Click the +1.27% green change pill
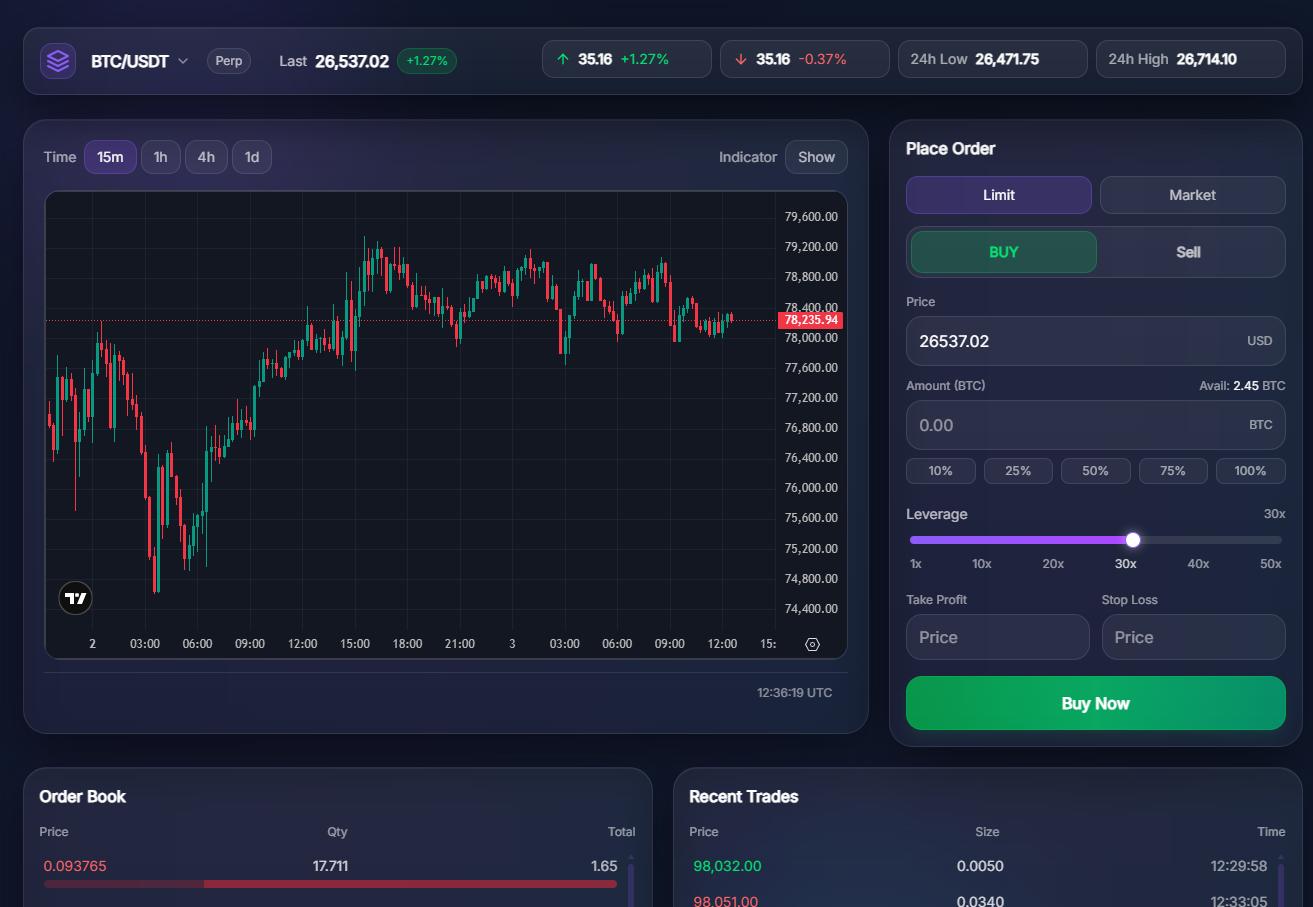The image size is (1313, 907). [x=427, y=61]
